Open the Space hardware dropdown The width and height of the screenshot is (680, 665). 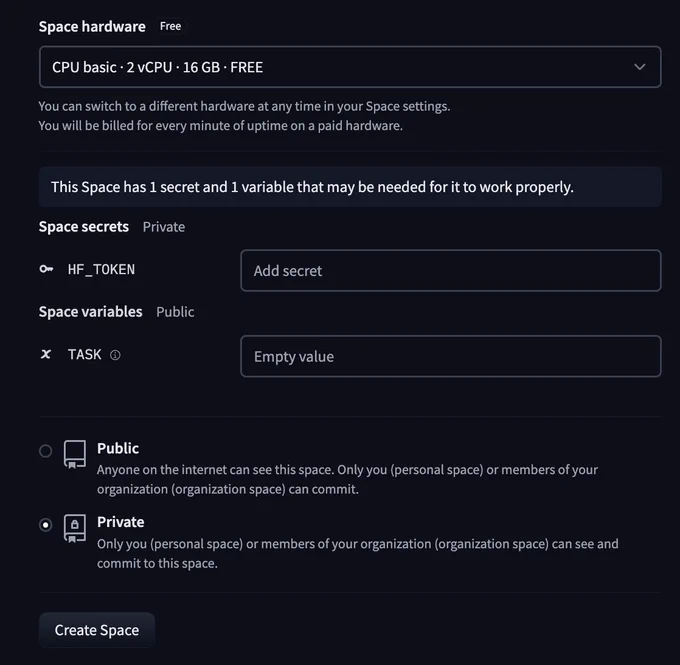(x=350, y=67)
